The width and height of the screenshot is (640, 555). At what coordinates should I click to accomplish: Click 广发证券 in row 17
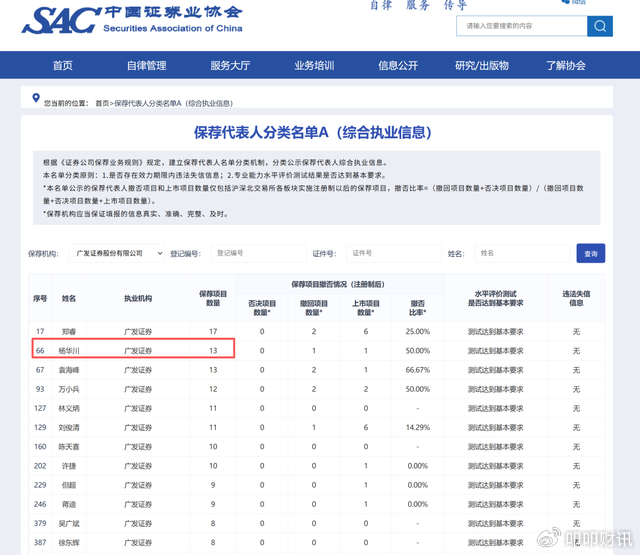pyautogui.click(x=138, y=332)
